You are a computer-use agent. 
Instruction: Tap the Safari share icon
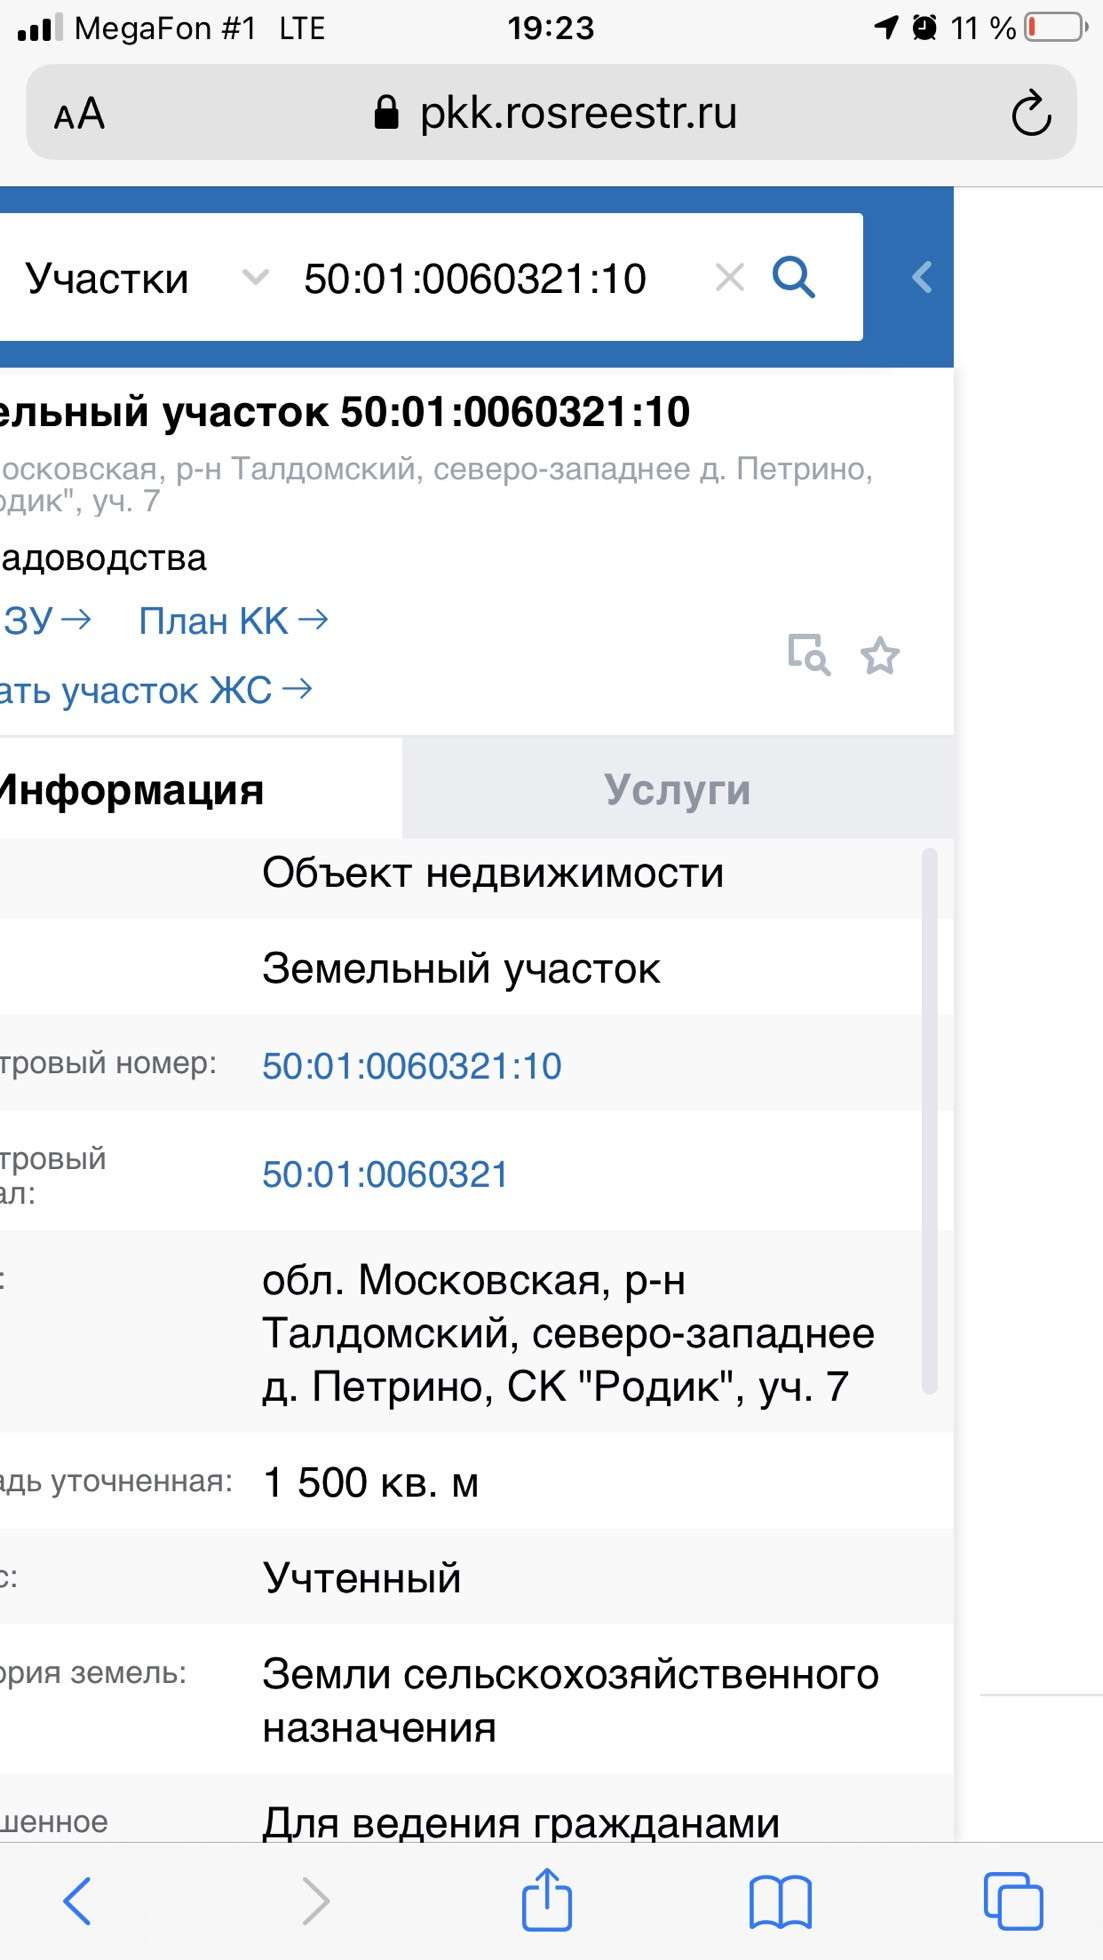click(x=547, y=1899)
